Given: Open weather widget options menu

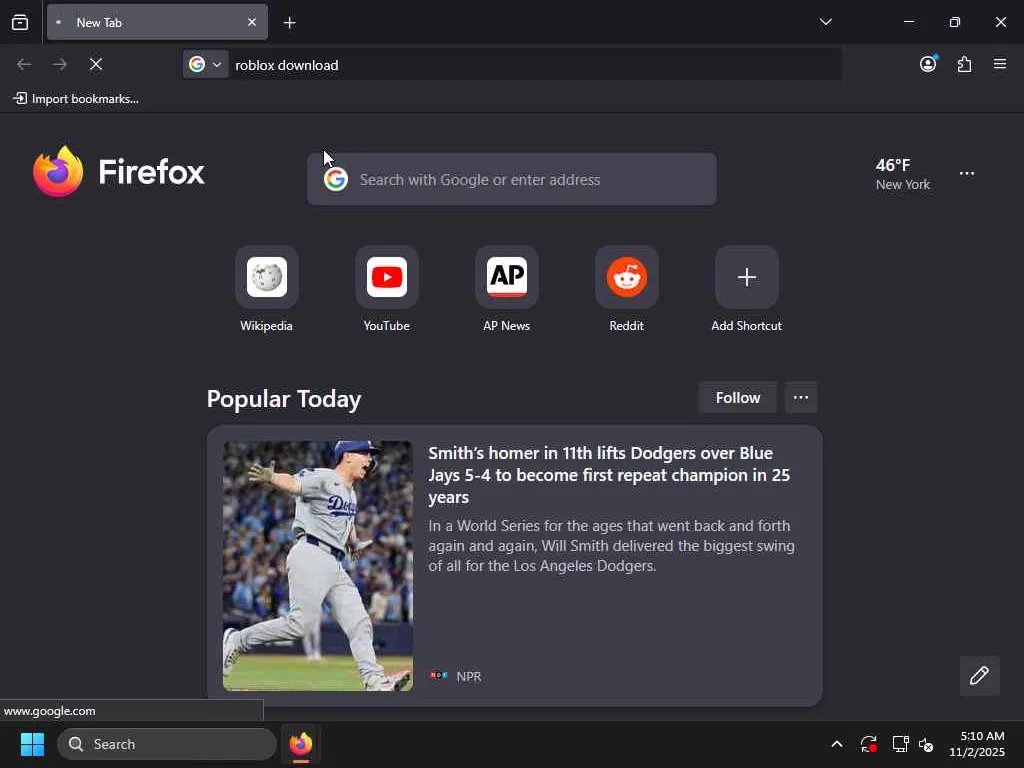Looking at the screenshot, I should click(967, 174).
